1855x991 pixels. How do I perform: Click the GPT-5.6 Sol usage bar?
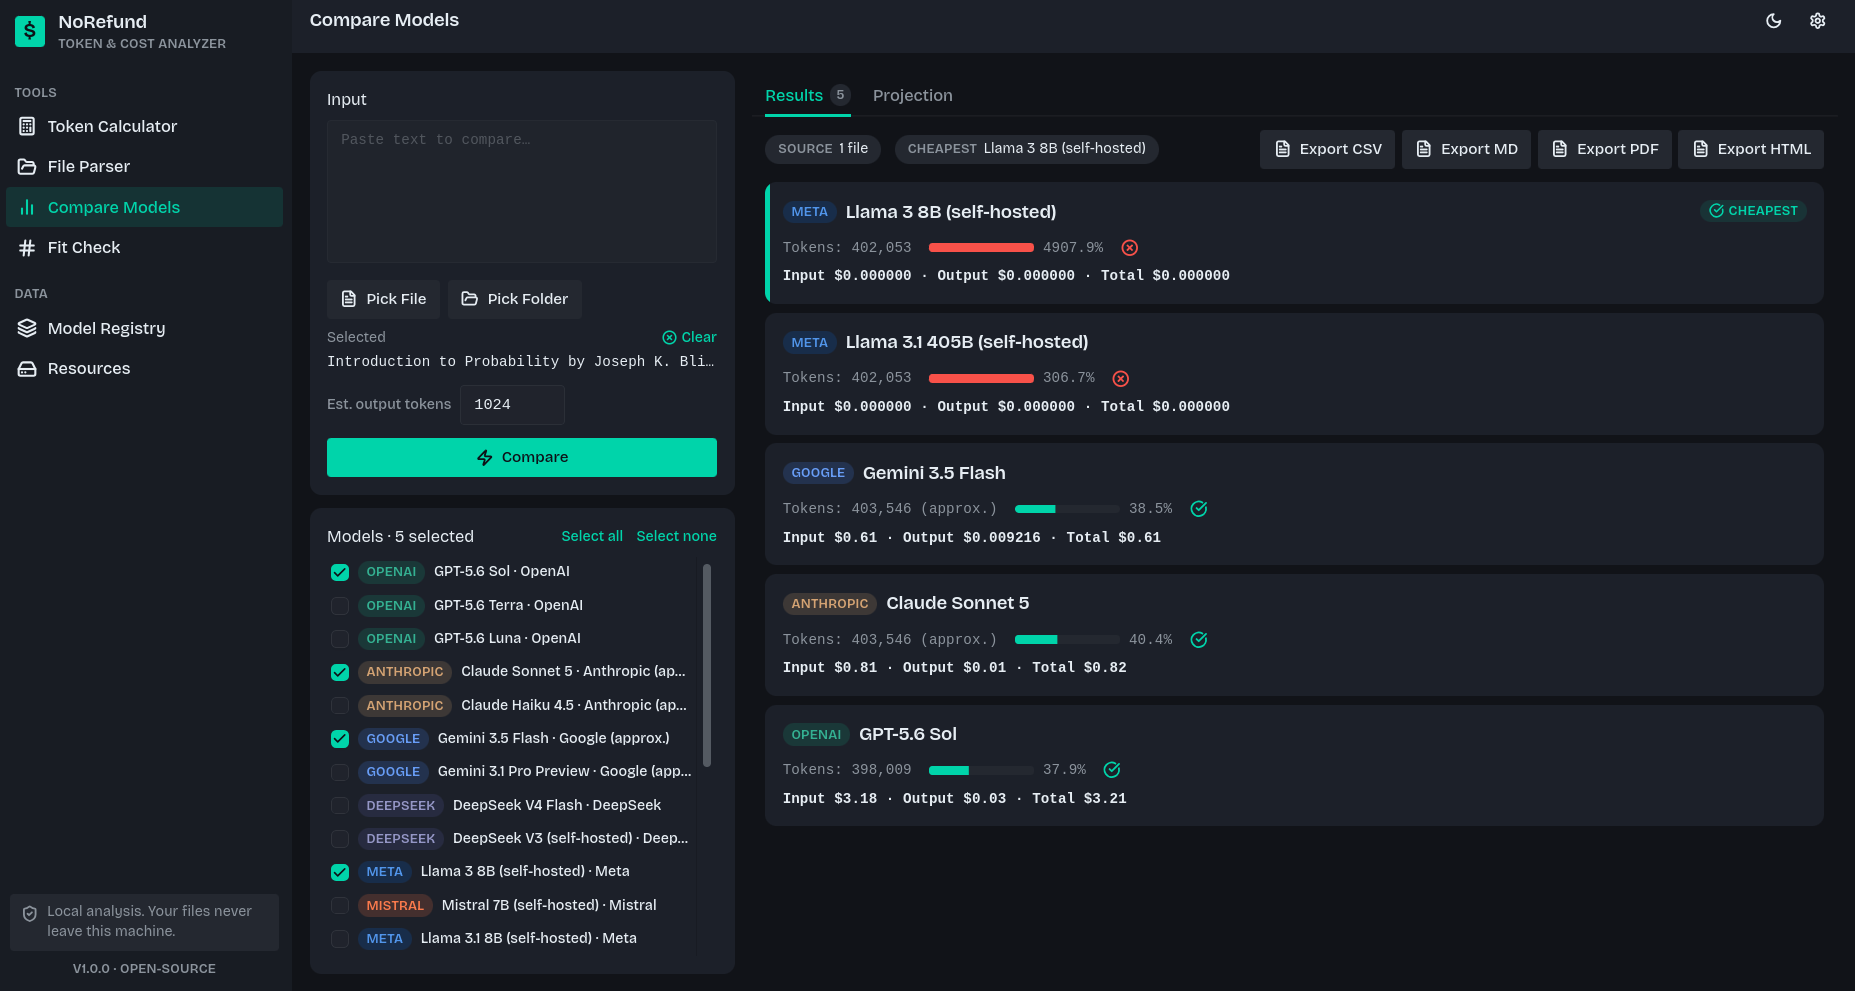(x=981, y=770)
